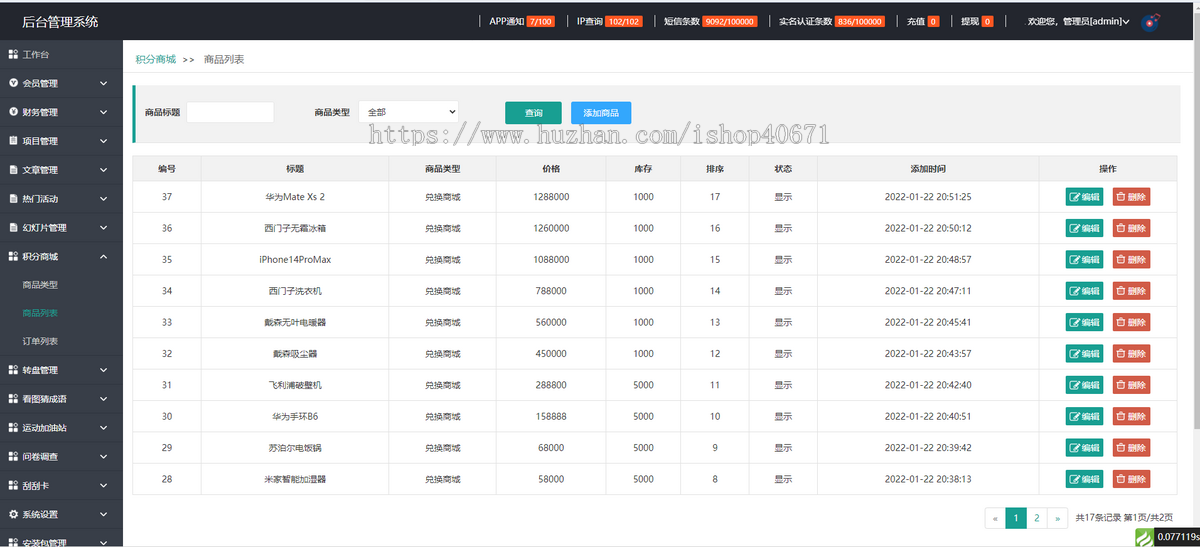Image resolution: width=1200 pixels, height=547 pixels.
Task: Edit the 华为Mate Xs 2 product
Action: [1084, 197]
